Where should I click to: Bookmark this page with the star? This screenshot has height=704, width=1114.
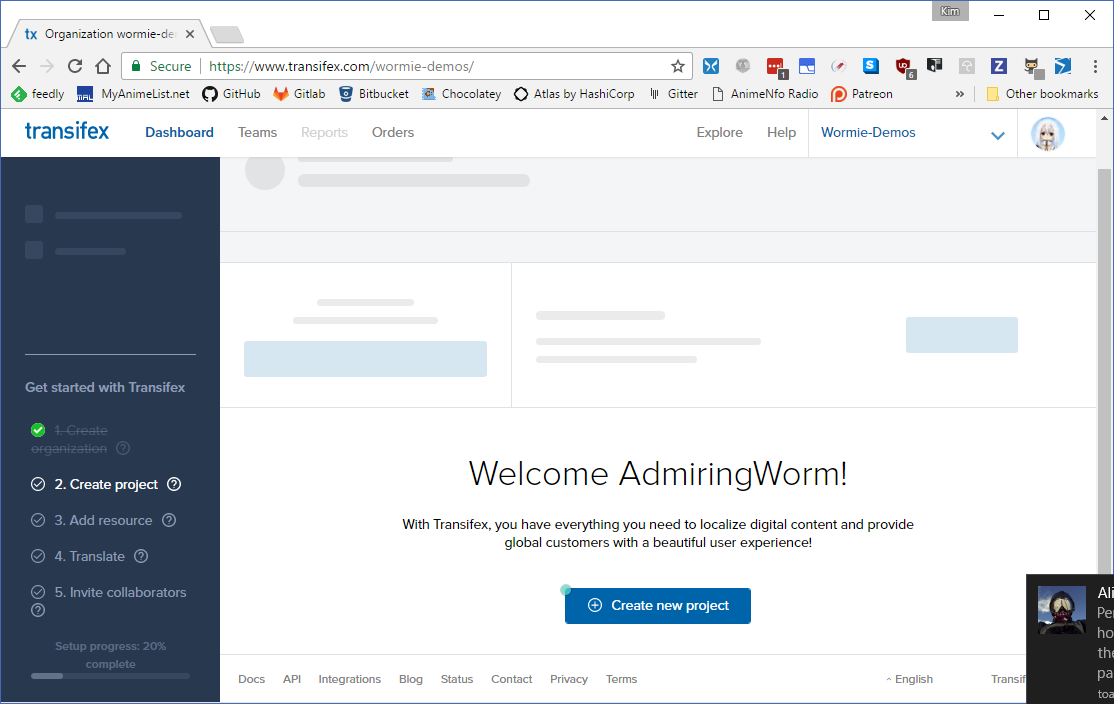pyautogui.click(x=678, y=66)
